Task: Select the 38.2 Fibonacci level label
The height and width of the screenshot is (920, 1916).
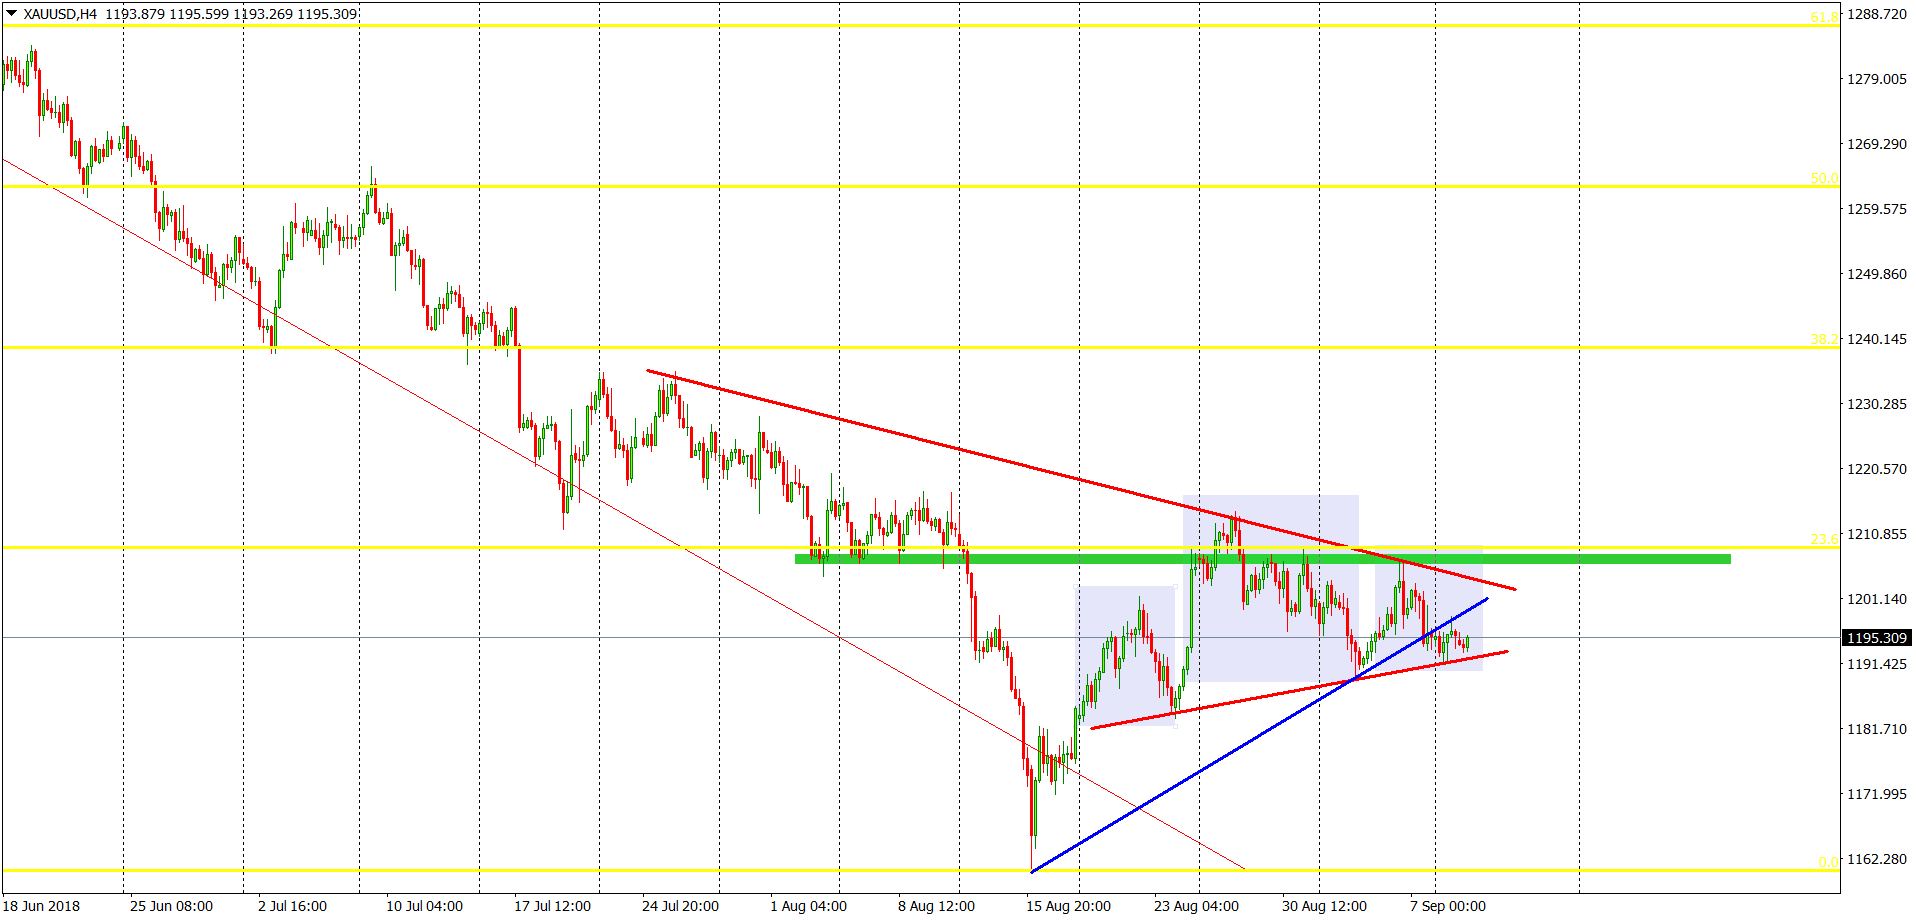Action: coord(1824,339)
